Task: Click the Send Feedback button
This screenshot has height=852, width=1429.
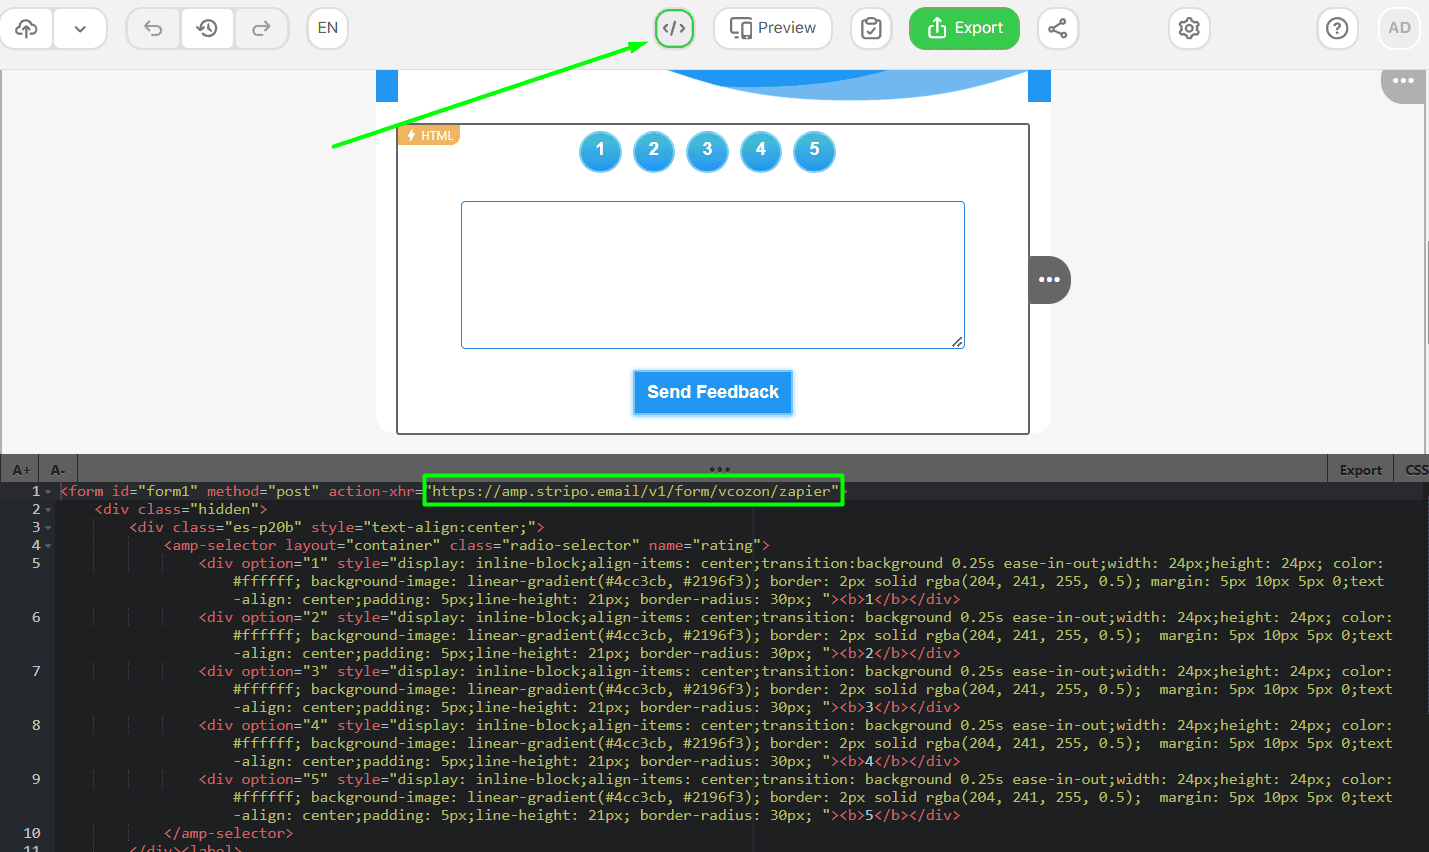Action: click(713, 392)
